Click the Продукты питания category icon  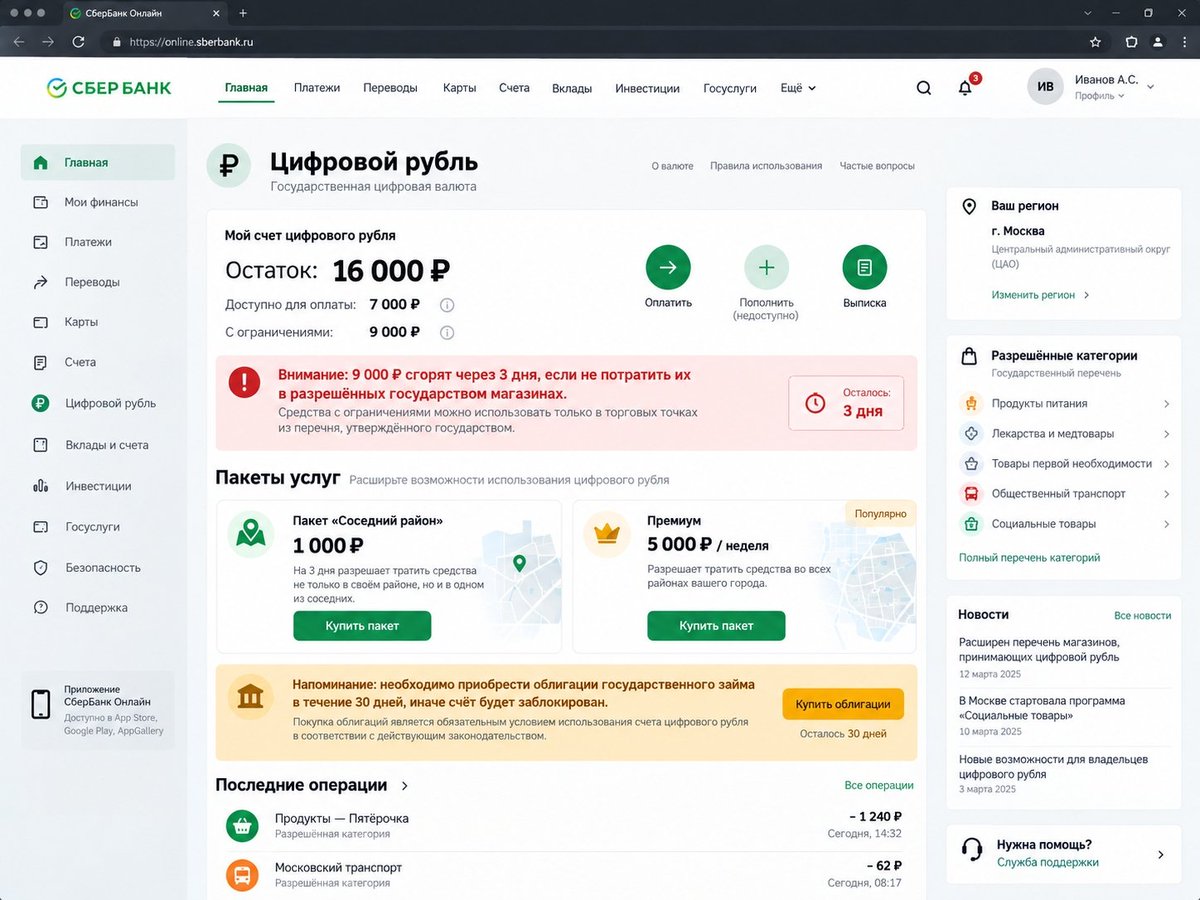click(x=970, y=404)
